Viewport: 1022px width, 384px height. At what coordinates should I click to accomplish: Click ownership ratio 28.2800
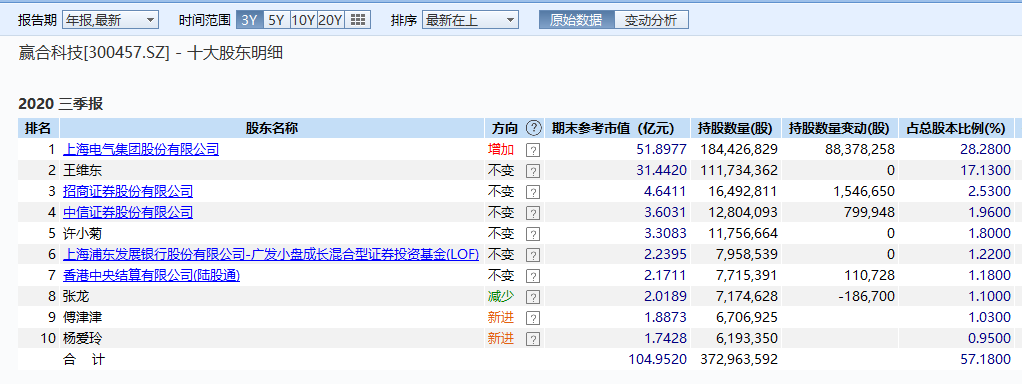(986, 149)
